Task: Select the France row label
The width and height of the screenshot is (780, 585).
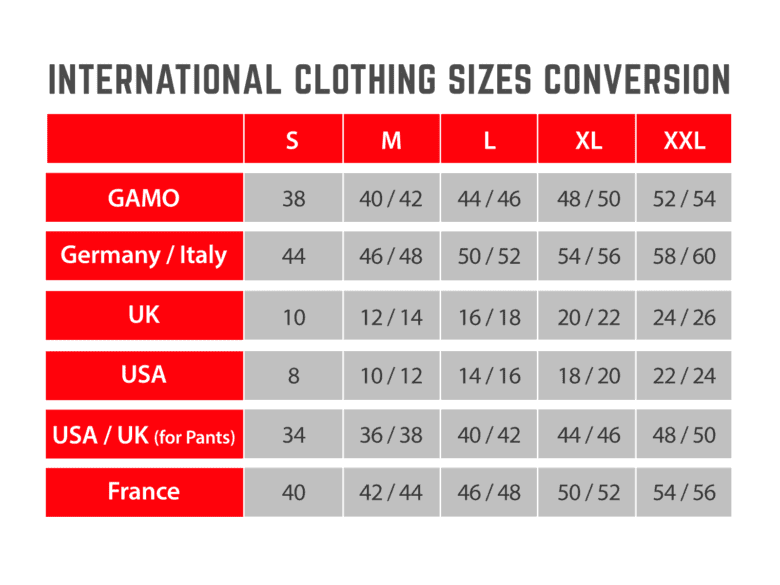Action: (x=144, y=492)
